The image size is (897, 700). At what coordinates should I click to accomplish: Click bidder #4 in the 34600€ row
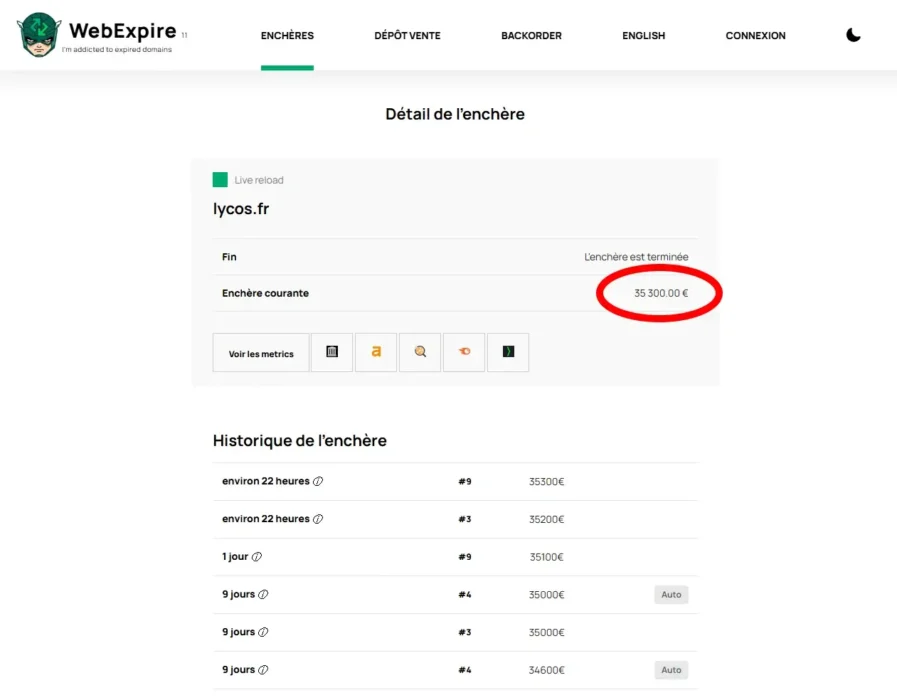click(x=465, y=670)
